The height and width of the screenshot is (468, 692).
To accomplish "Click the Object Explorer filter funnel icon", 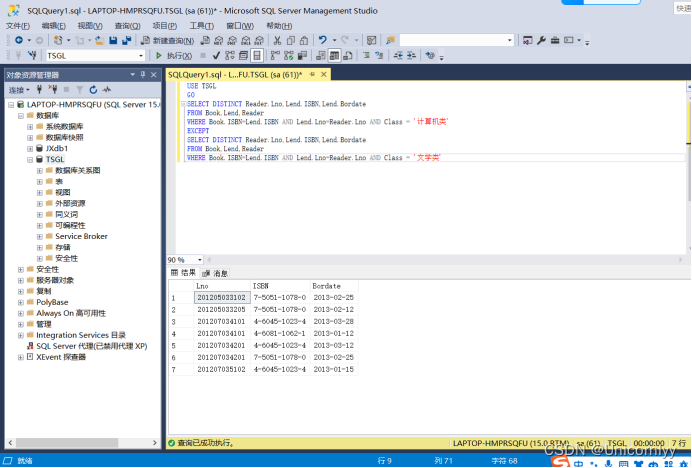I will [x=79, y=90].
